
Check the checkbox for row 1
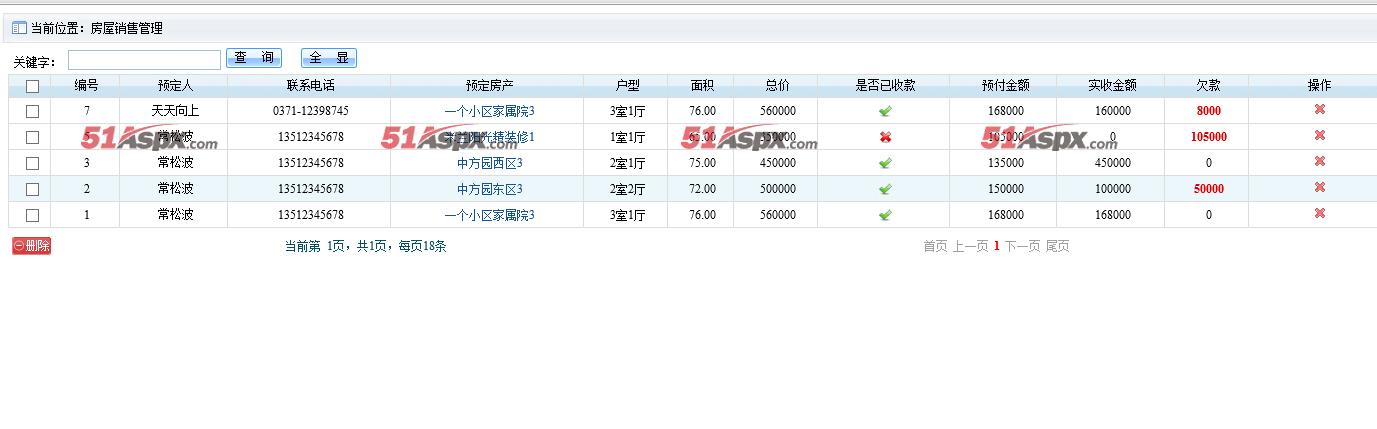[x=32, y=215]
